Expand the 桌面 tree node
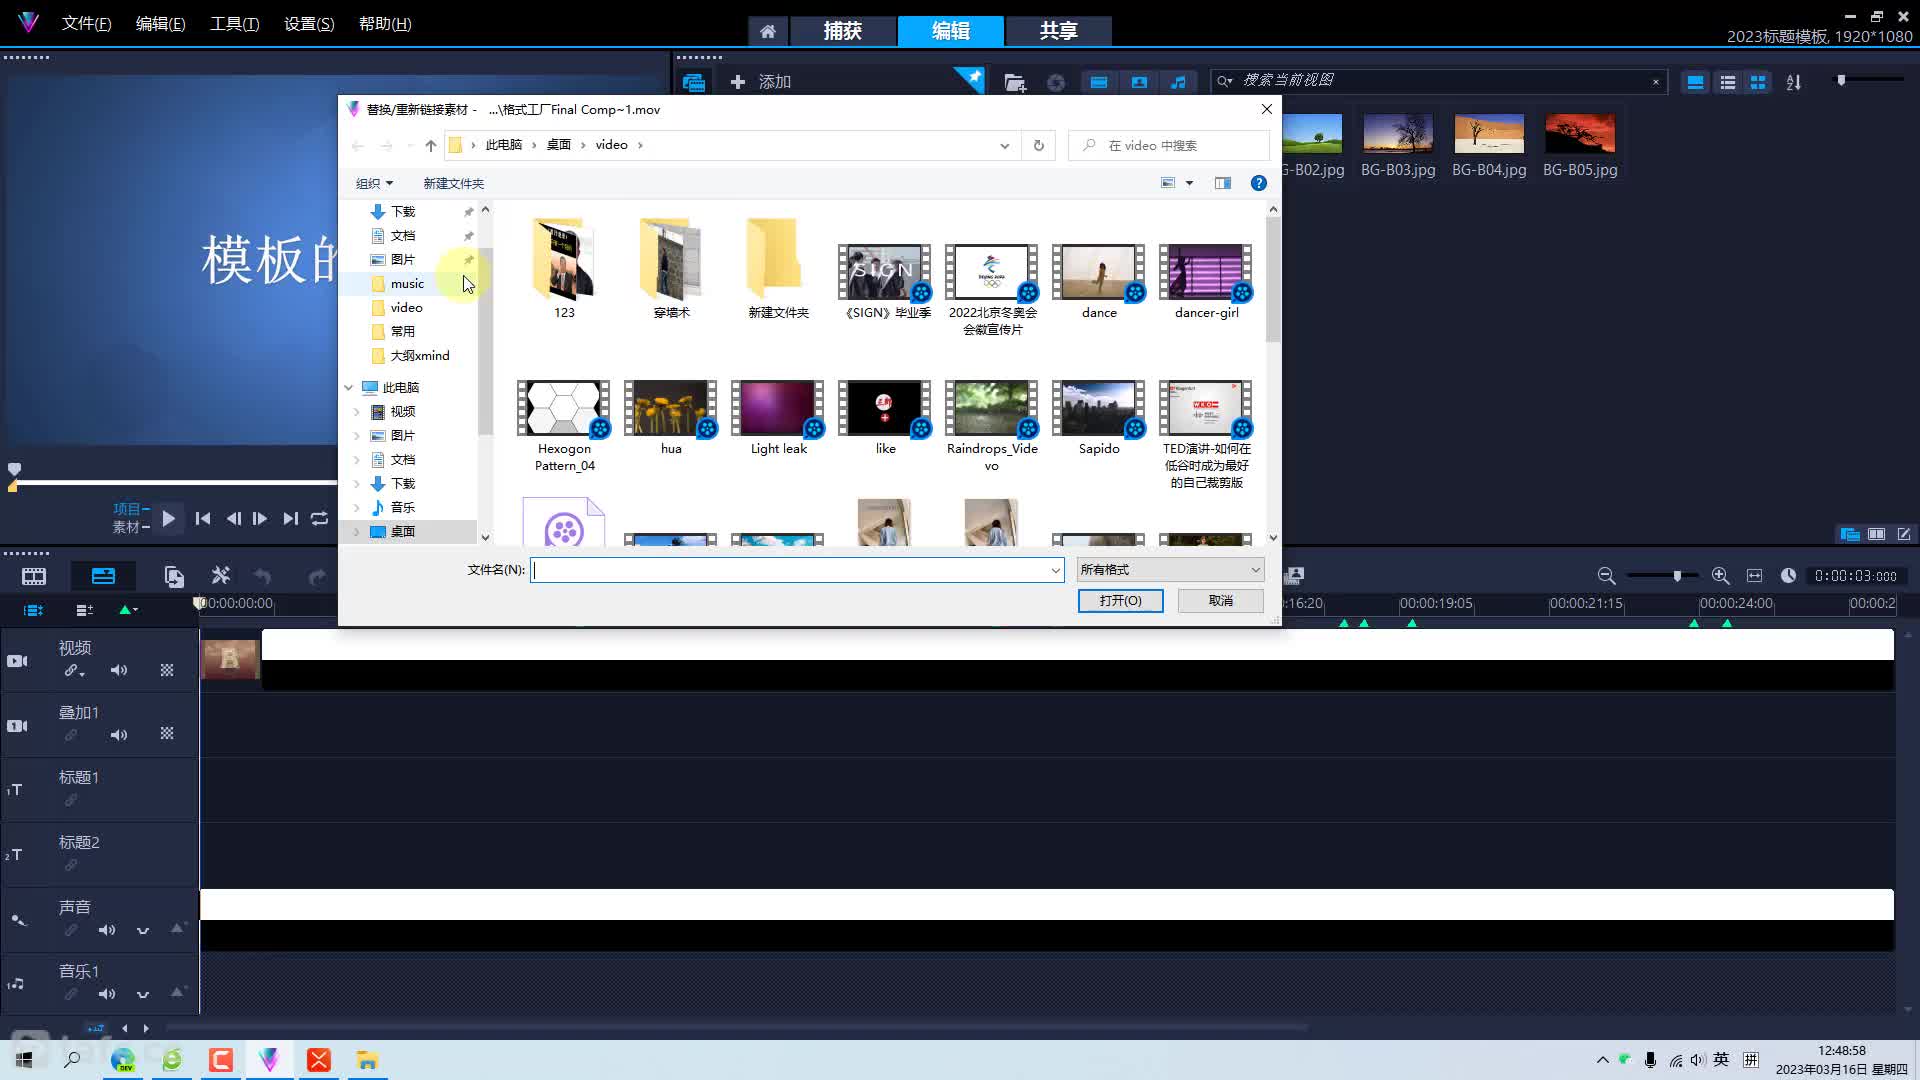The image size is (1920, 1080). (x=357, y=531)
